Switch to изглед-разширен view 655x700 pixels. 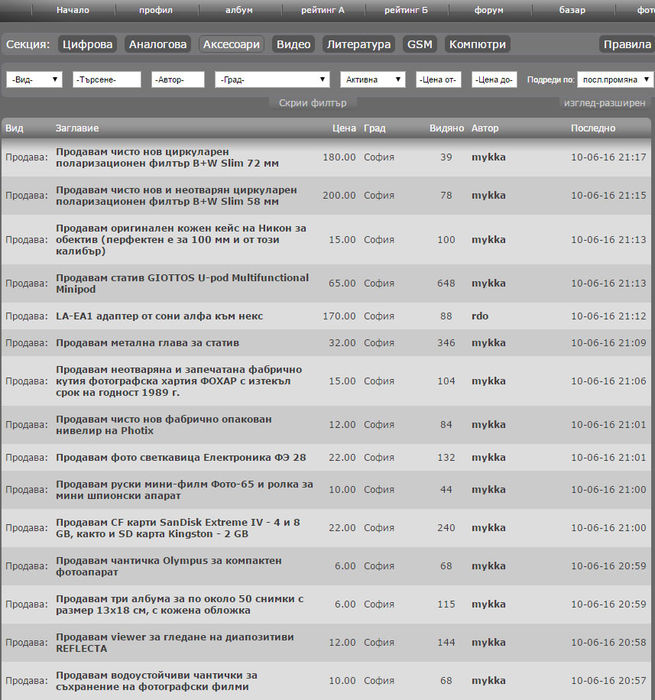[603, 103]
